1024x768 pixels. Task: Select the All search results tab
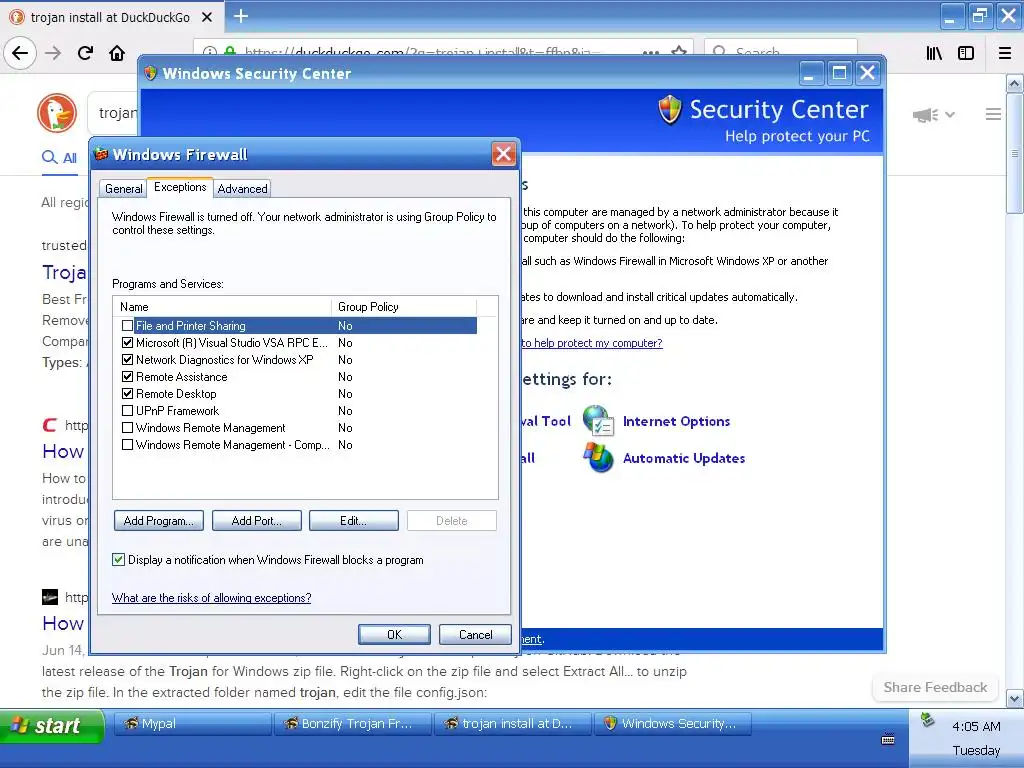pyautogui.click(x=59, y=157)
